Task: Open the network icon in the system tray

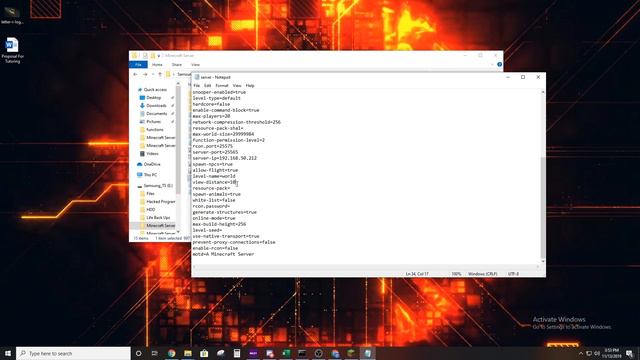Action: (589, 353)
